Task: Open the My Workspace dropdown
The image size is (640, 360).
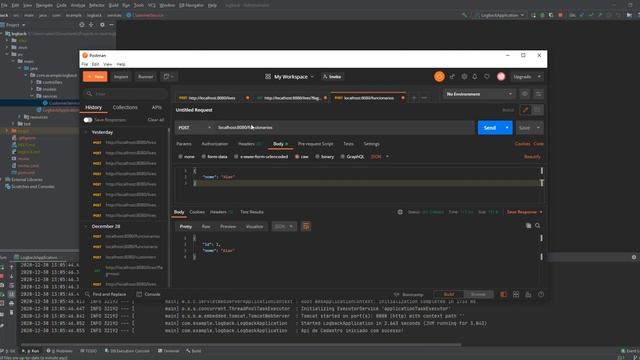Action: 290,77
